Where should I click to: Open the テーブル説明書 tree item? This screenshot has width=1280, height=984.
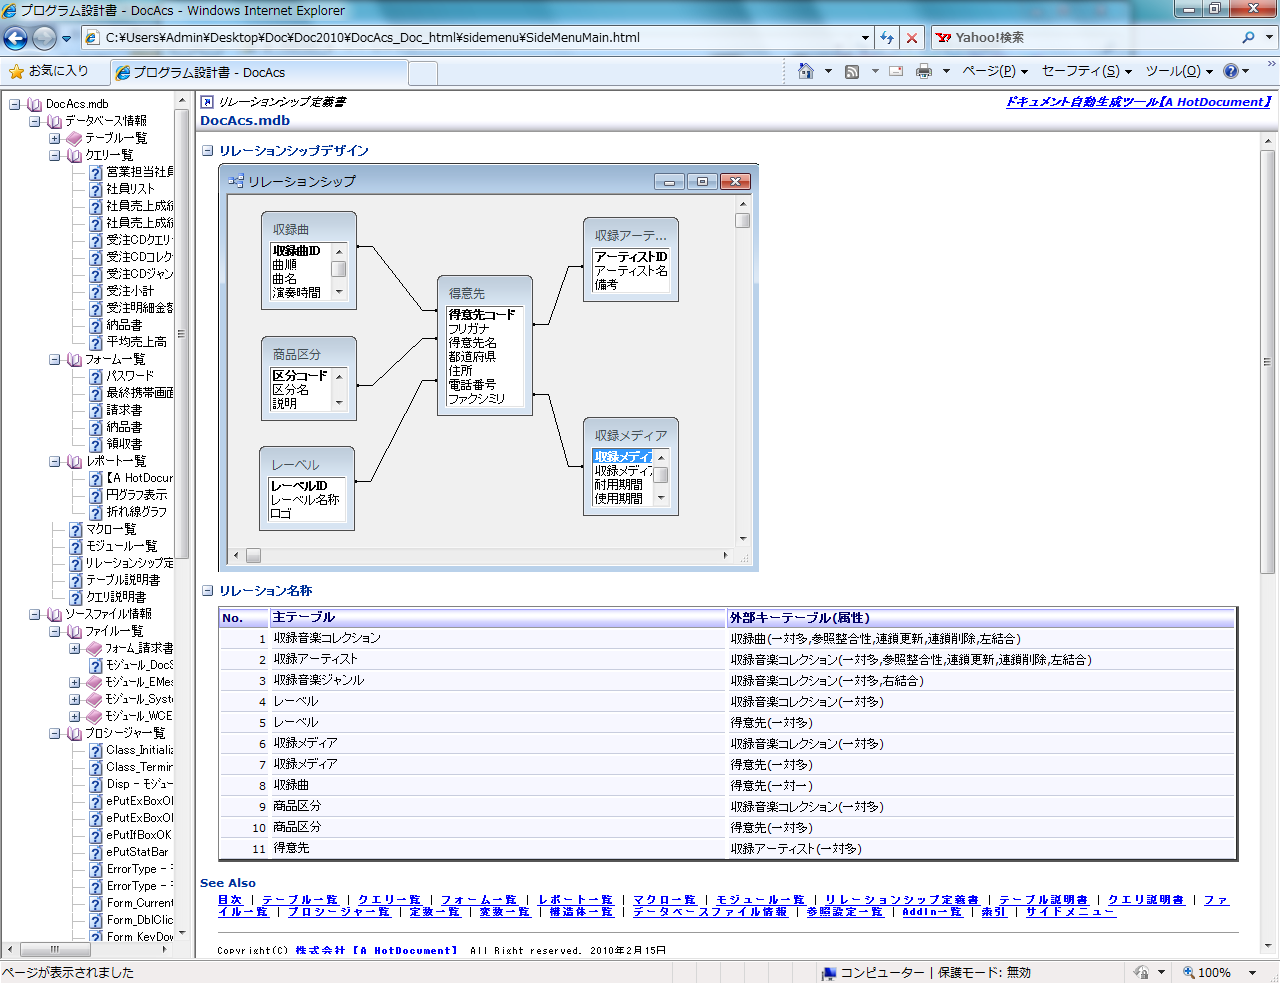[123, 580]
